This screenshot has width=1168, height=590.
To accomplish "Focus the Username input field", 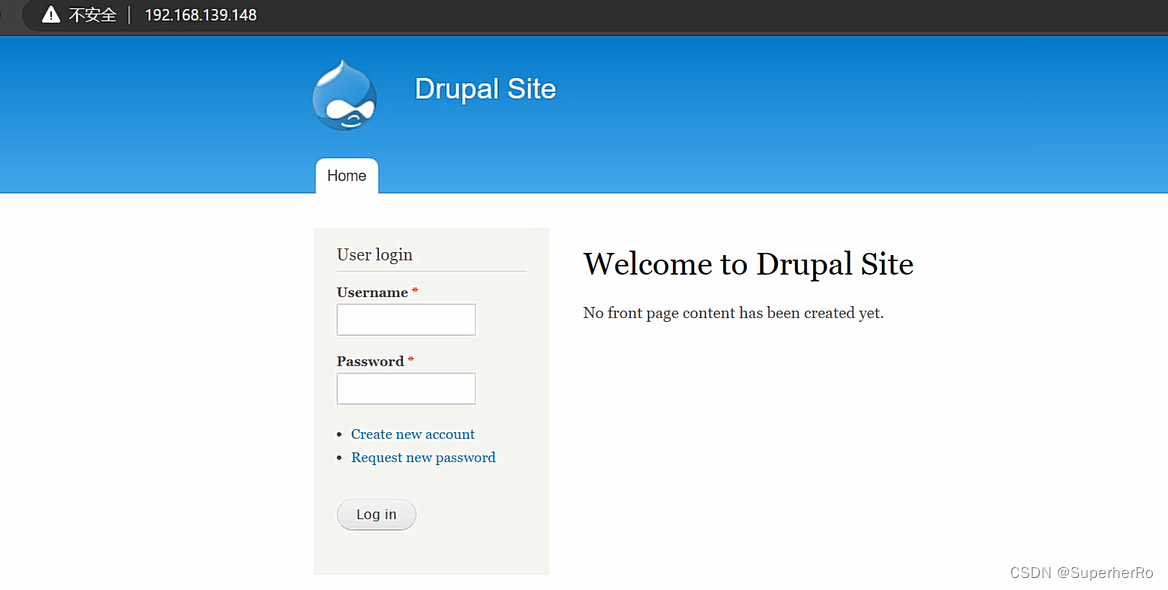I will [406, 320].
